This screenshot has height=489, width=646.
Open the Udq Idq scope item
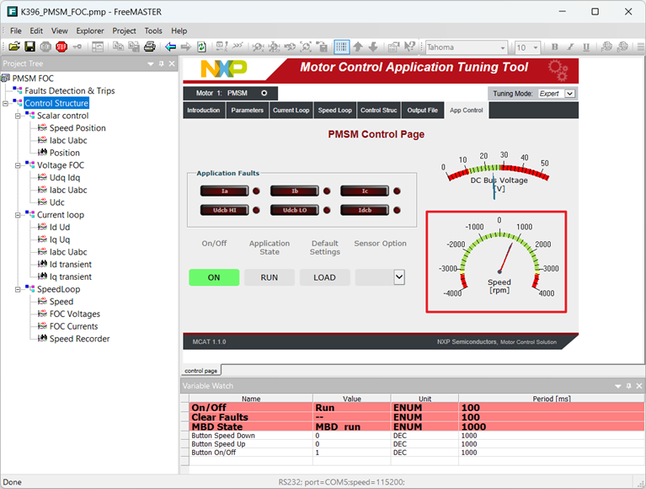coord(65,178)
